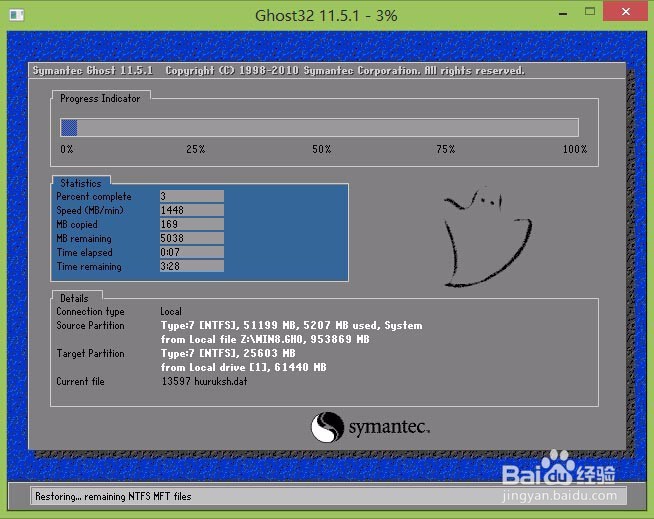Viewport: 654px width, 519px height.
Task: Click the 50% progress marker
Action: click(x=322, y=149)
